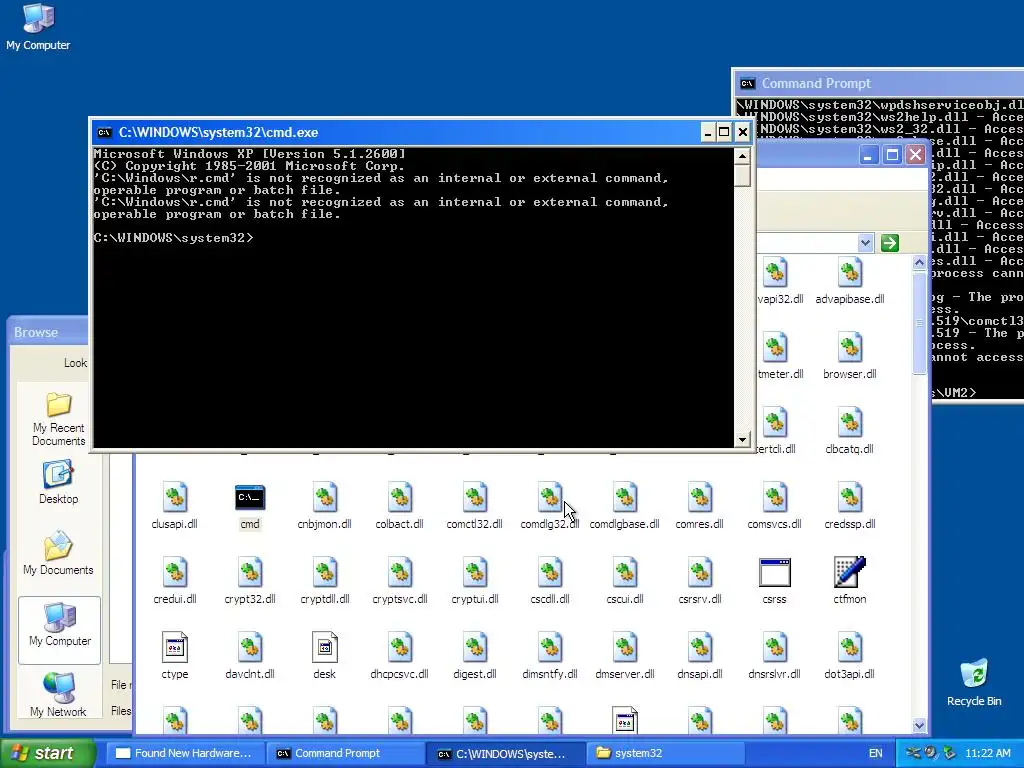Maximize the cmd.exe window
1024x768 pixels.
pos(724,133)
